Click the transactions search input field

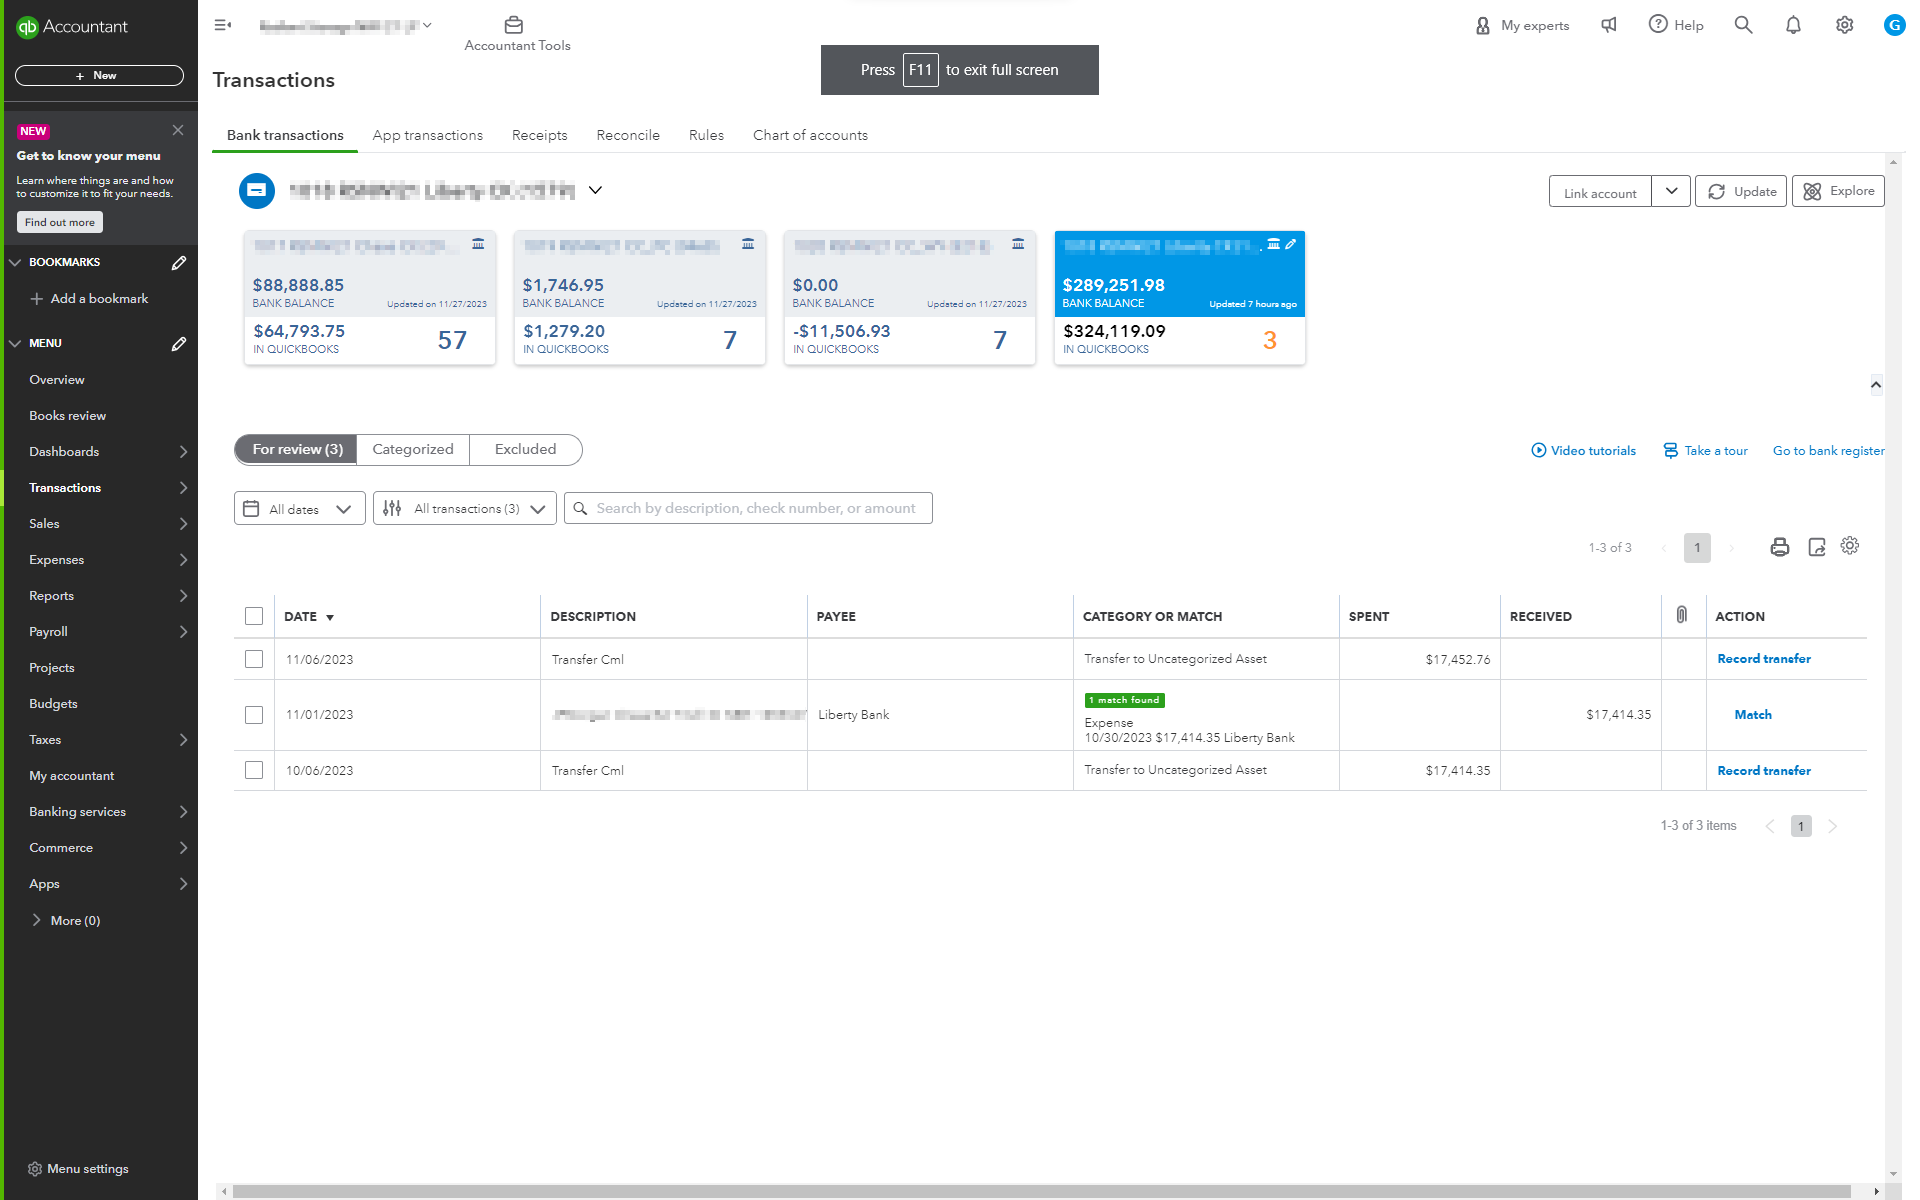pyautogui.click(x=748, y=508)
